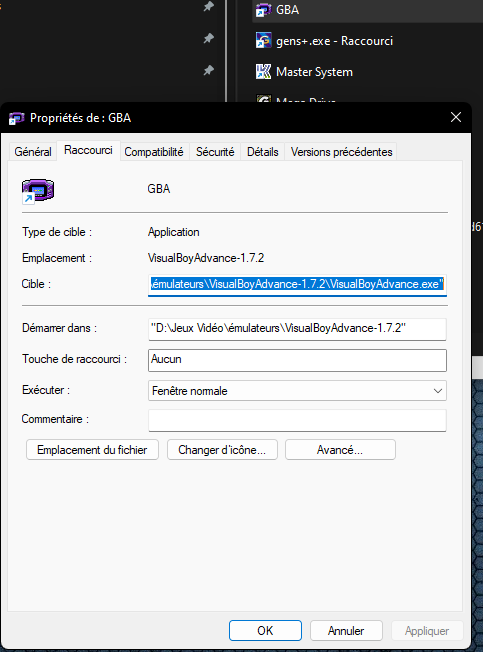
Task: Open the Exécuter window mode dropdown
Action: tap(297, 391)
